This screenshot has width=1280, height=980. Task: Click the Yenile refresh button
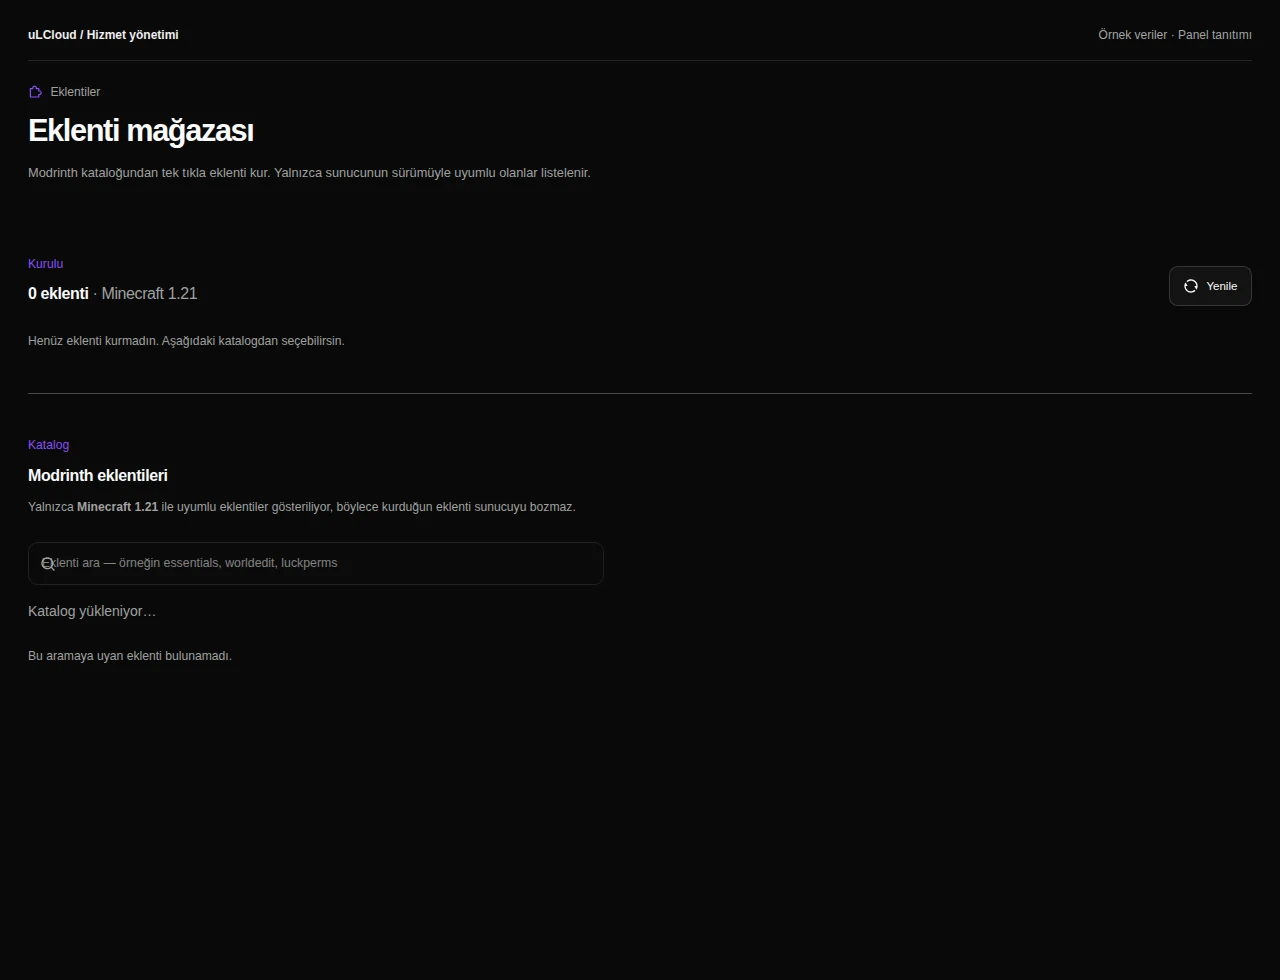click(1210, 286)
